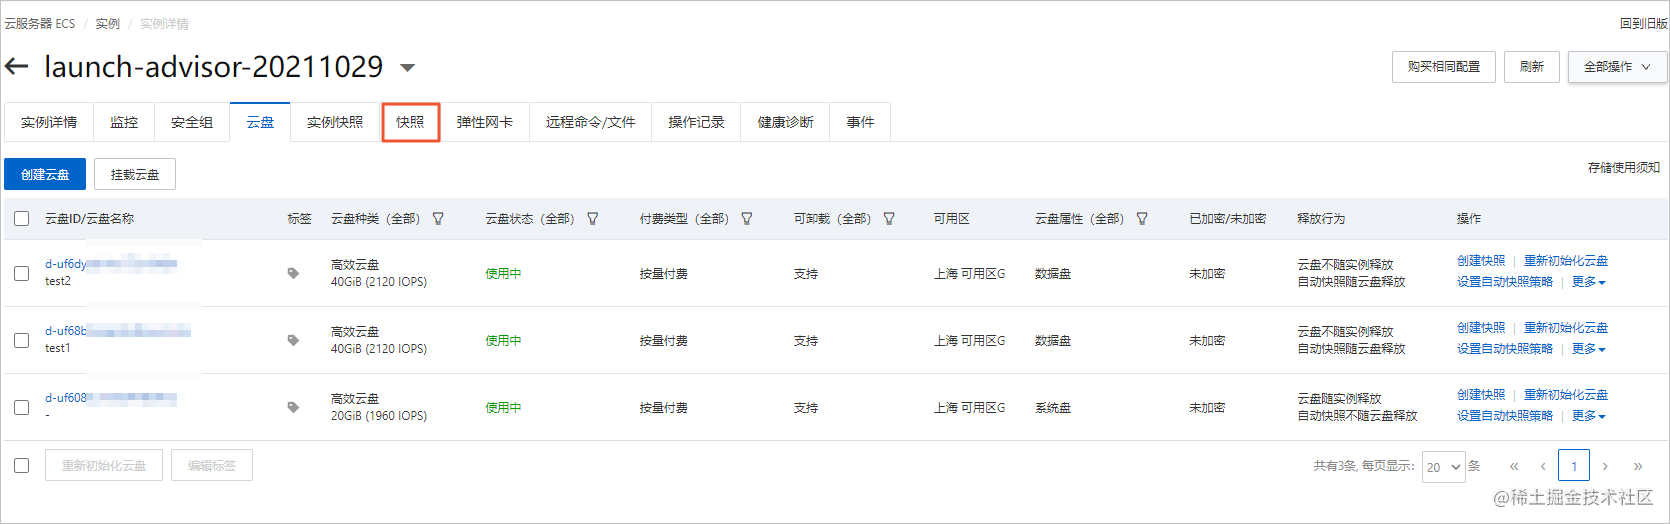This screenshot has height=524, width=1670.
Task: Open disk ID link starting d-uf68b
Action: (x=118, y=331)
